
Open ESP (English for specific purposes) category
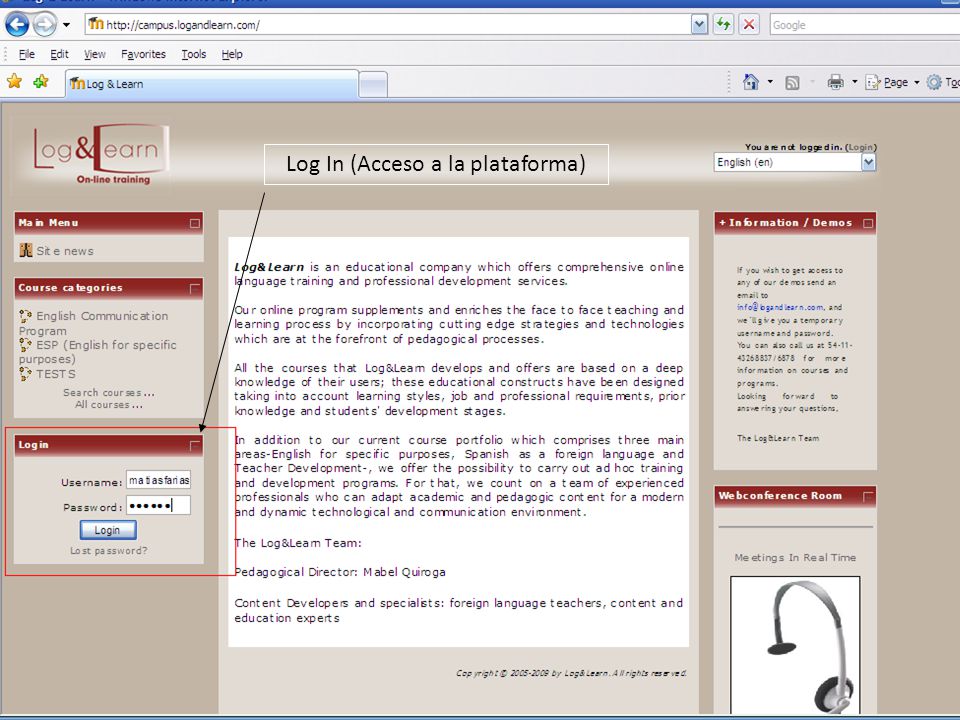(x=97, y=352)
